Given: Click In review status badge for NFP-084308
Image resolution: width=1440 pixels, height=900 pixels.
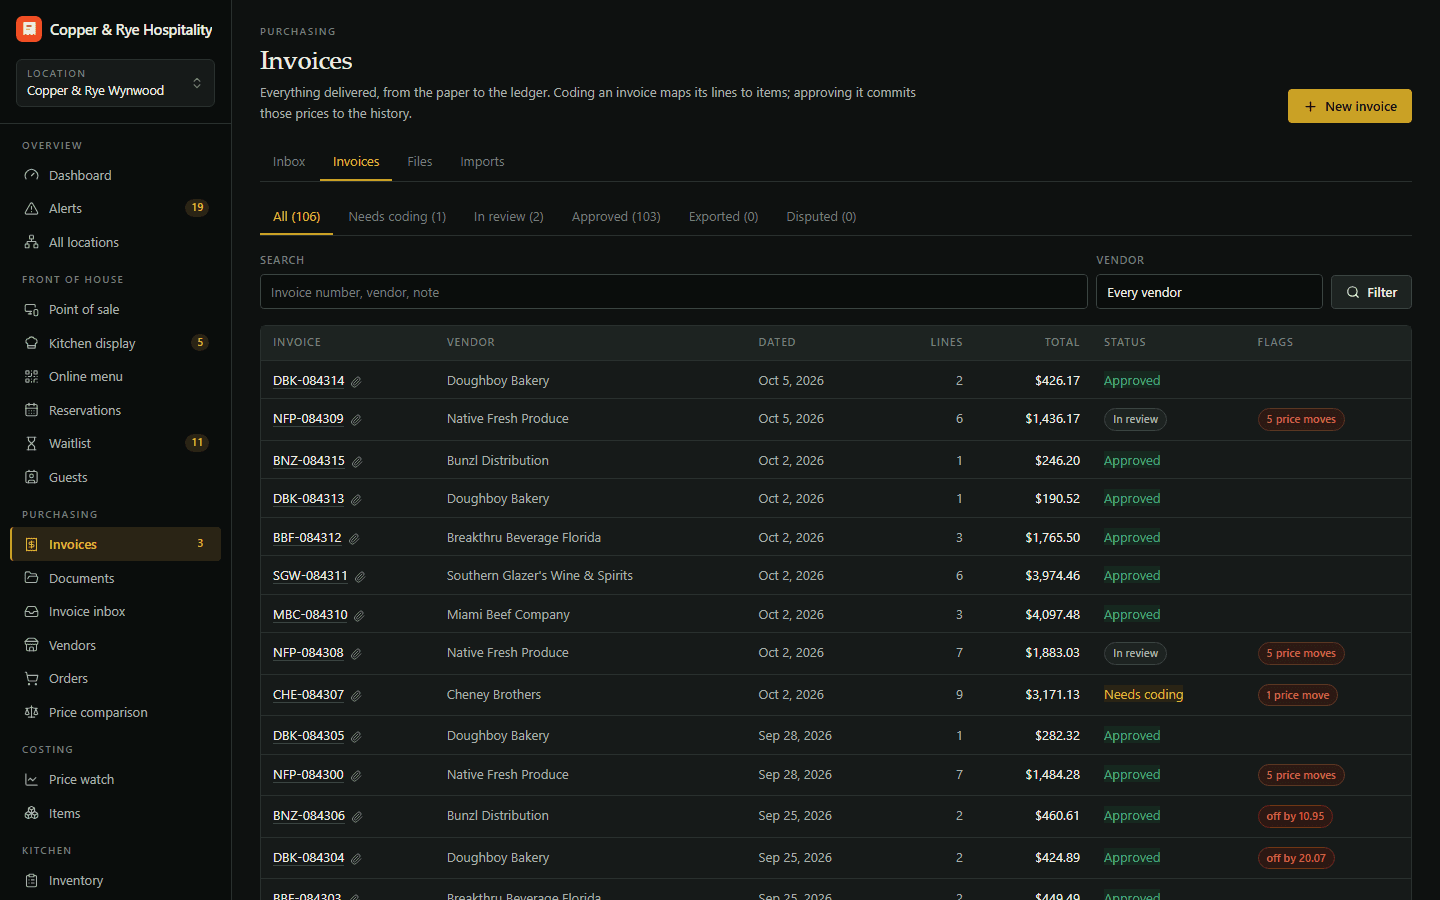Looking at the screenshot, I should click(1135, 653).
